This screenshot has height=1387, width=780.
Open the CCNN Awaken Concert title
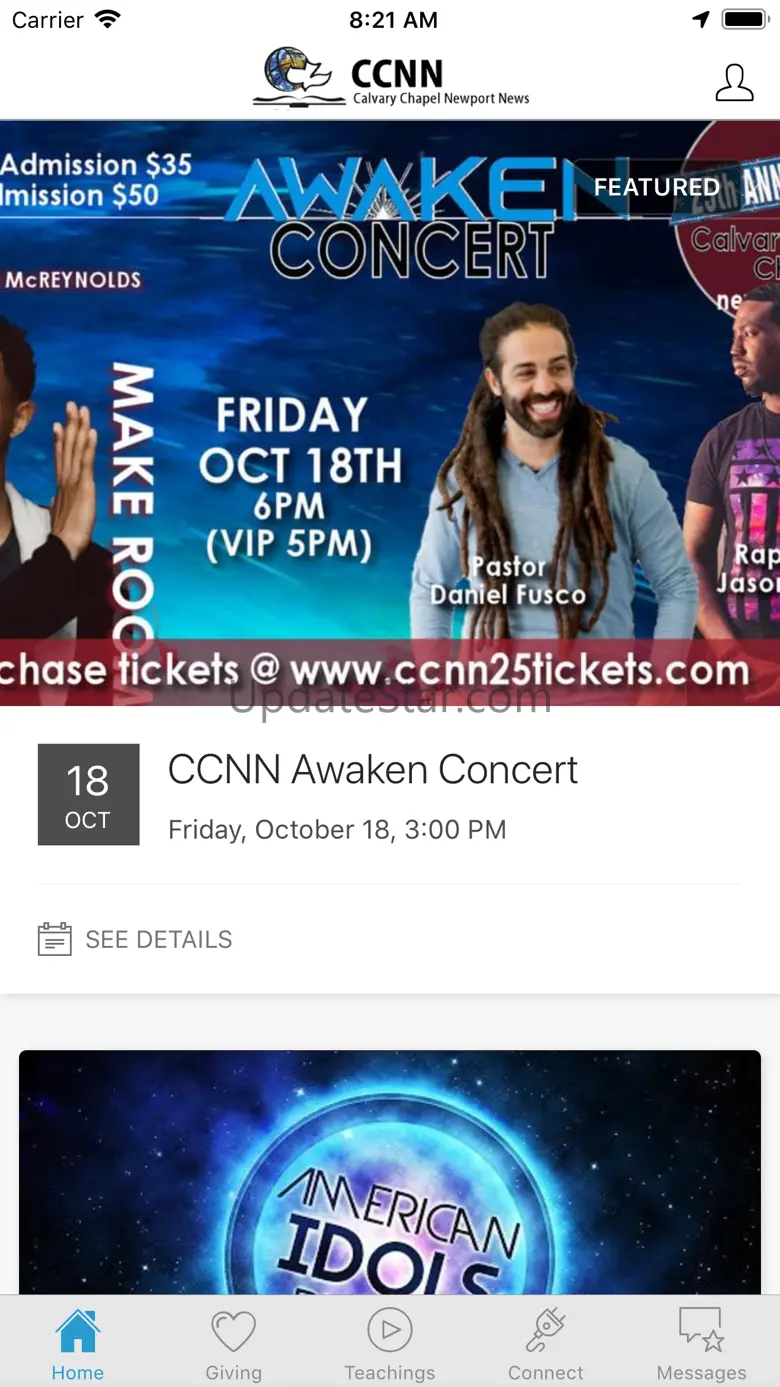pyautogui.click(x=373, y=770)
